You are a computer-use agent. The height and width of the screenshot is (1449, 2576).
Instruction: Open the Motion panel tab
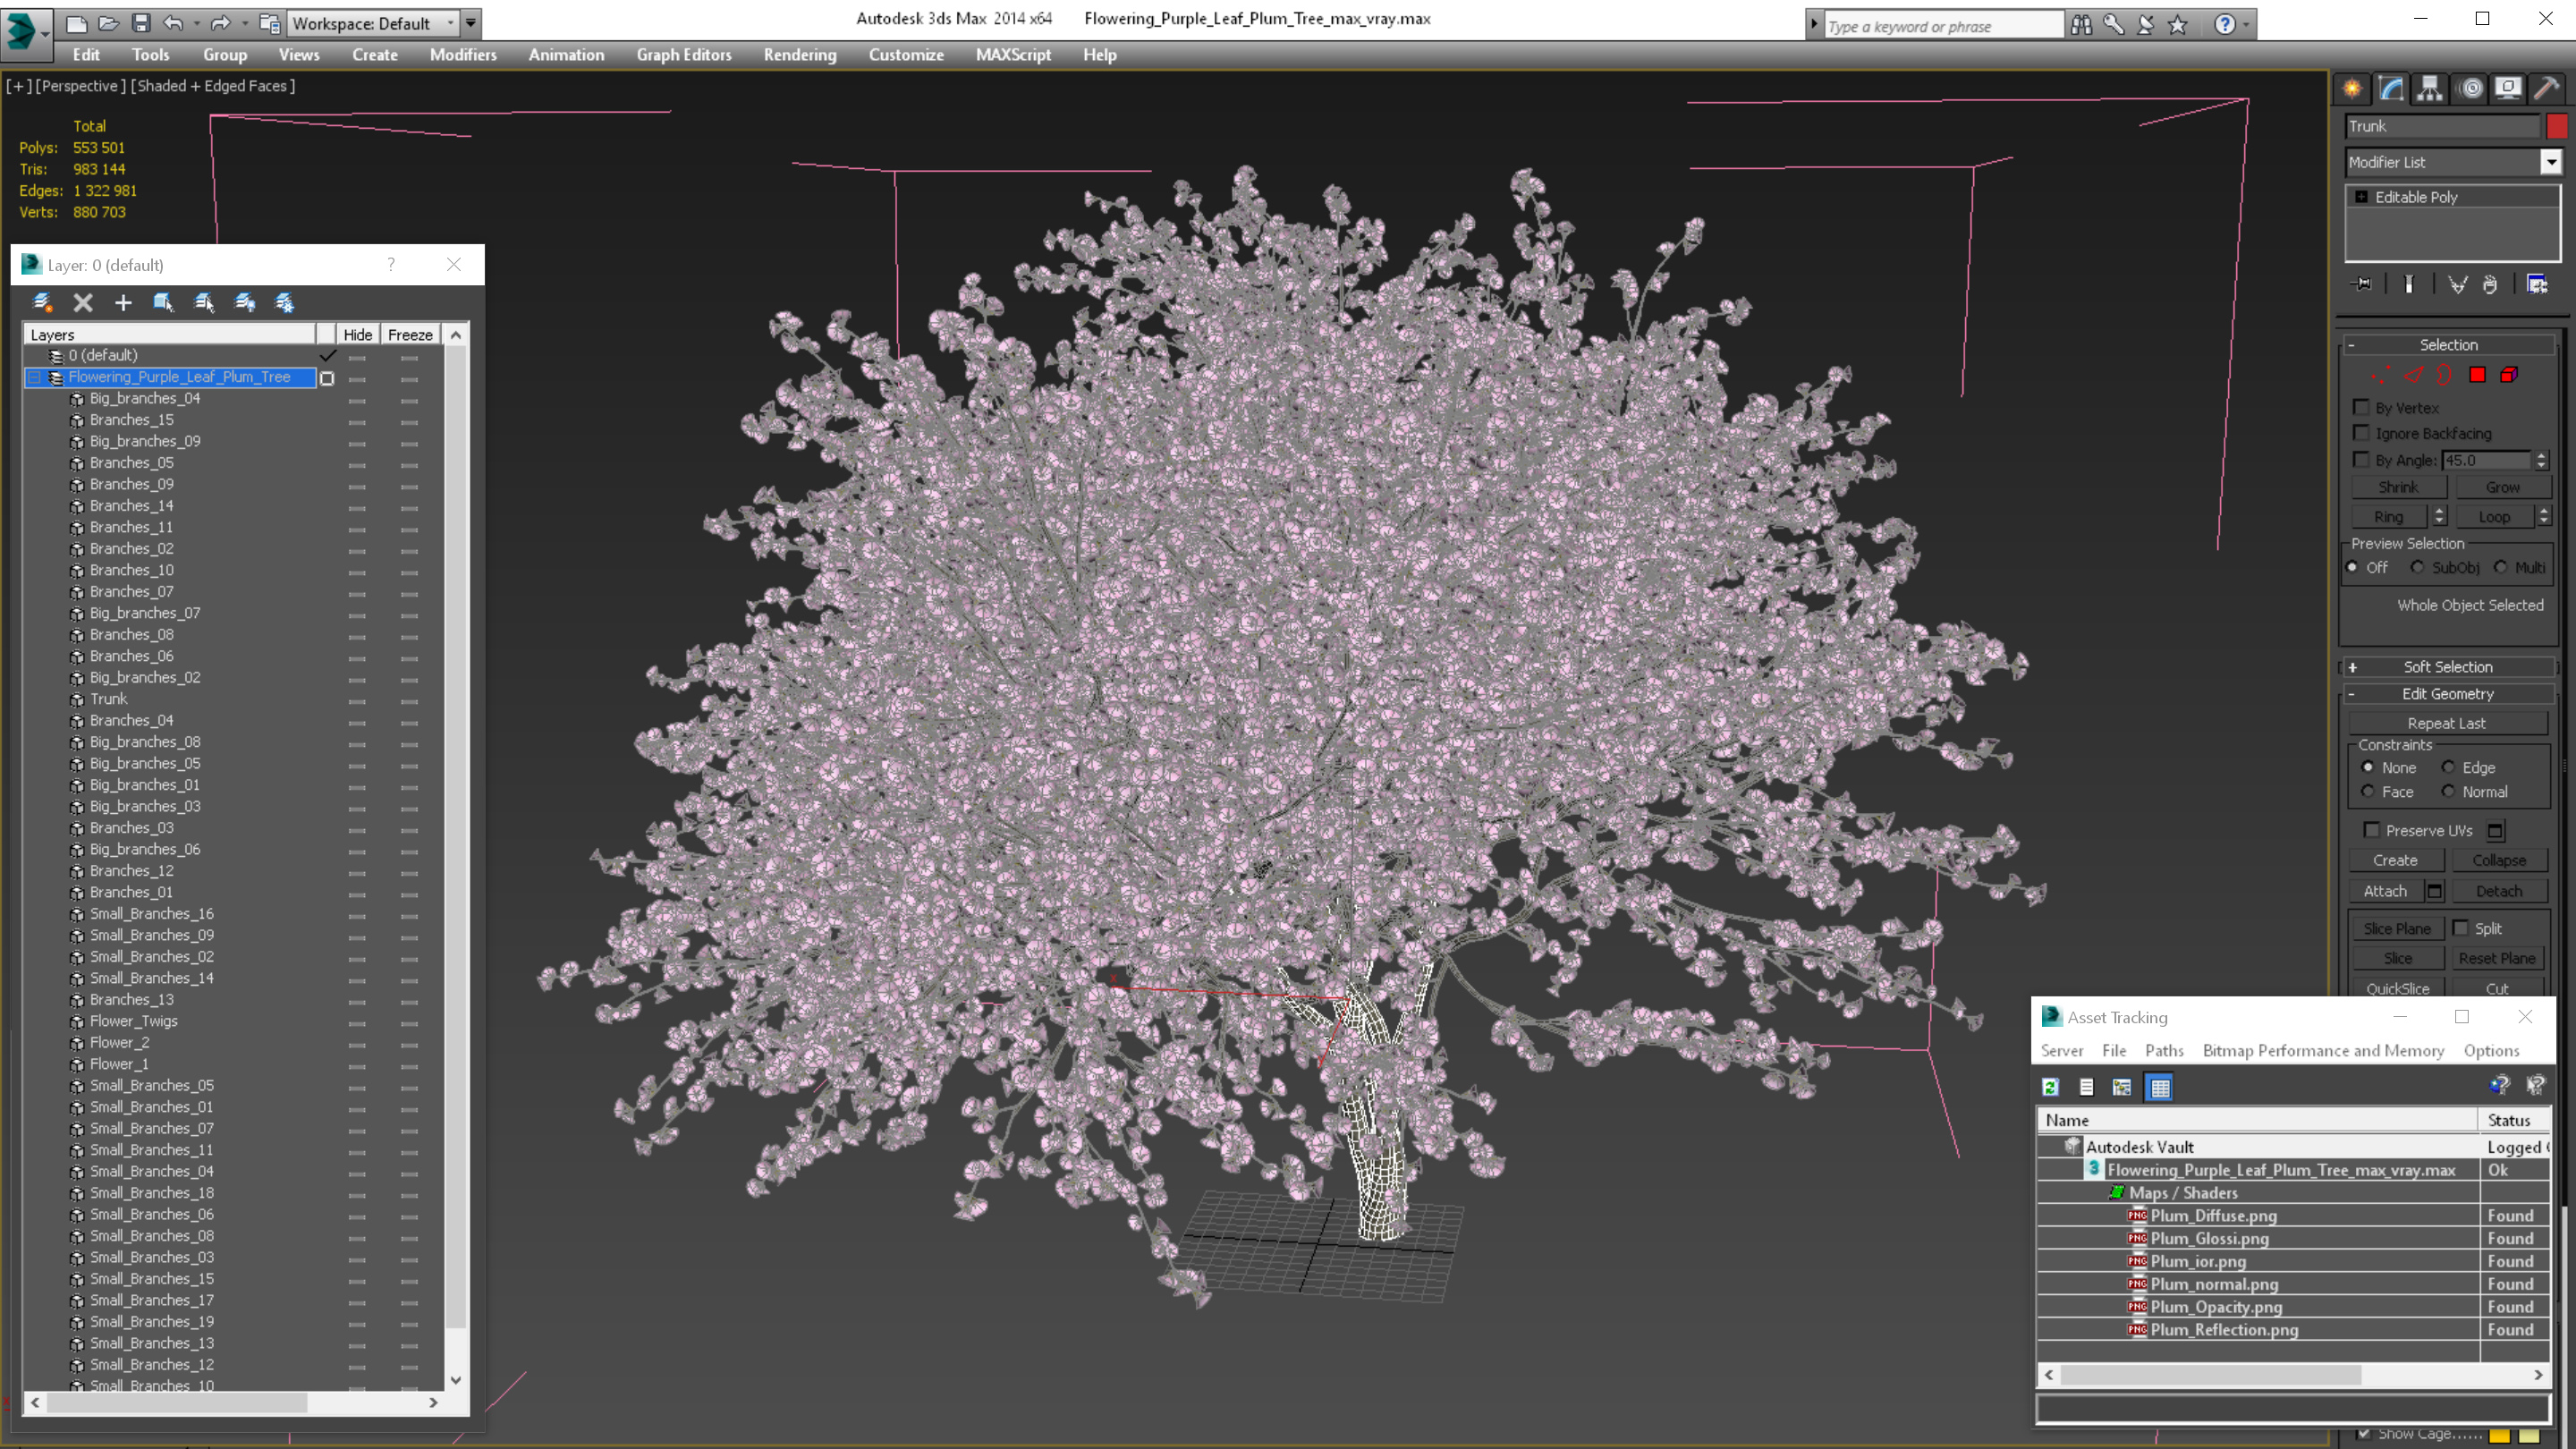(2470, 89)
